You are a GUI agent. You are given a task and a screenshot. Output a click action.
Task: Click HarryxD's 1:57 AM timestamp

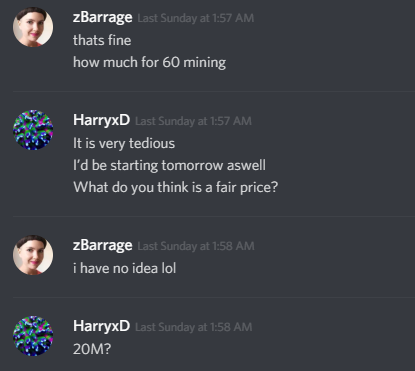point(193,121)
